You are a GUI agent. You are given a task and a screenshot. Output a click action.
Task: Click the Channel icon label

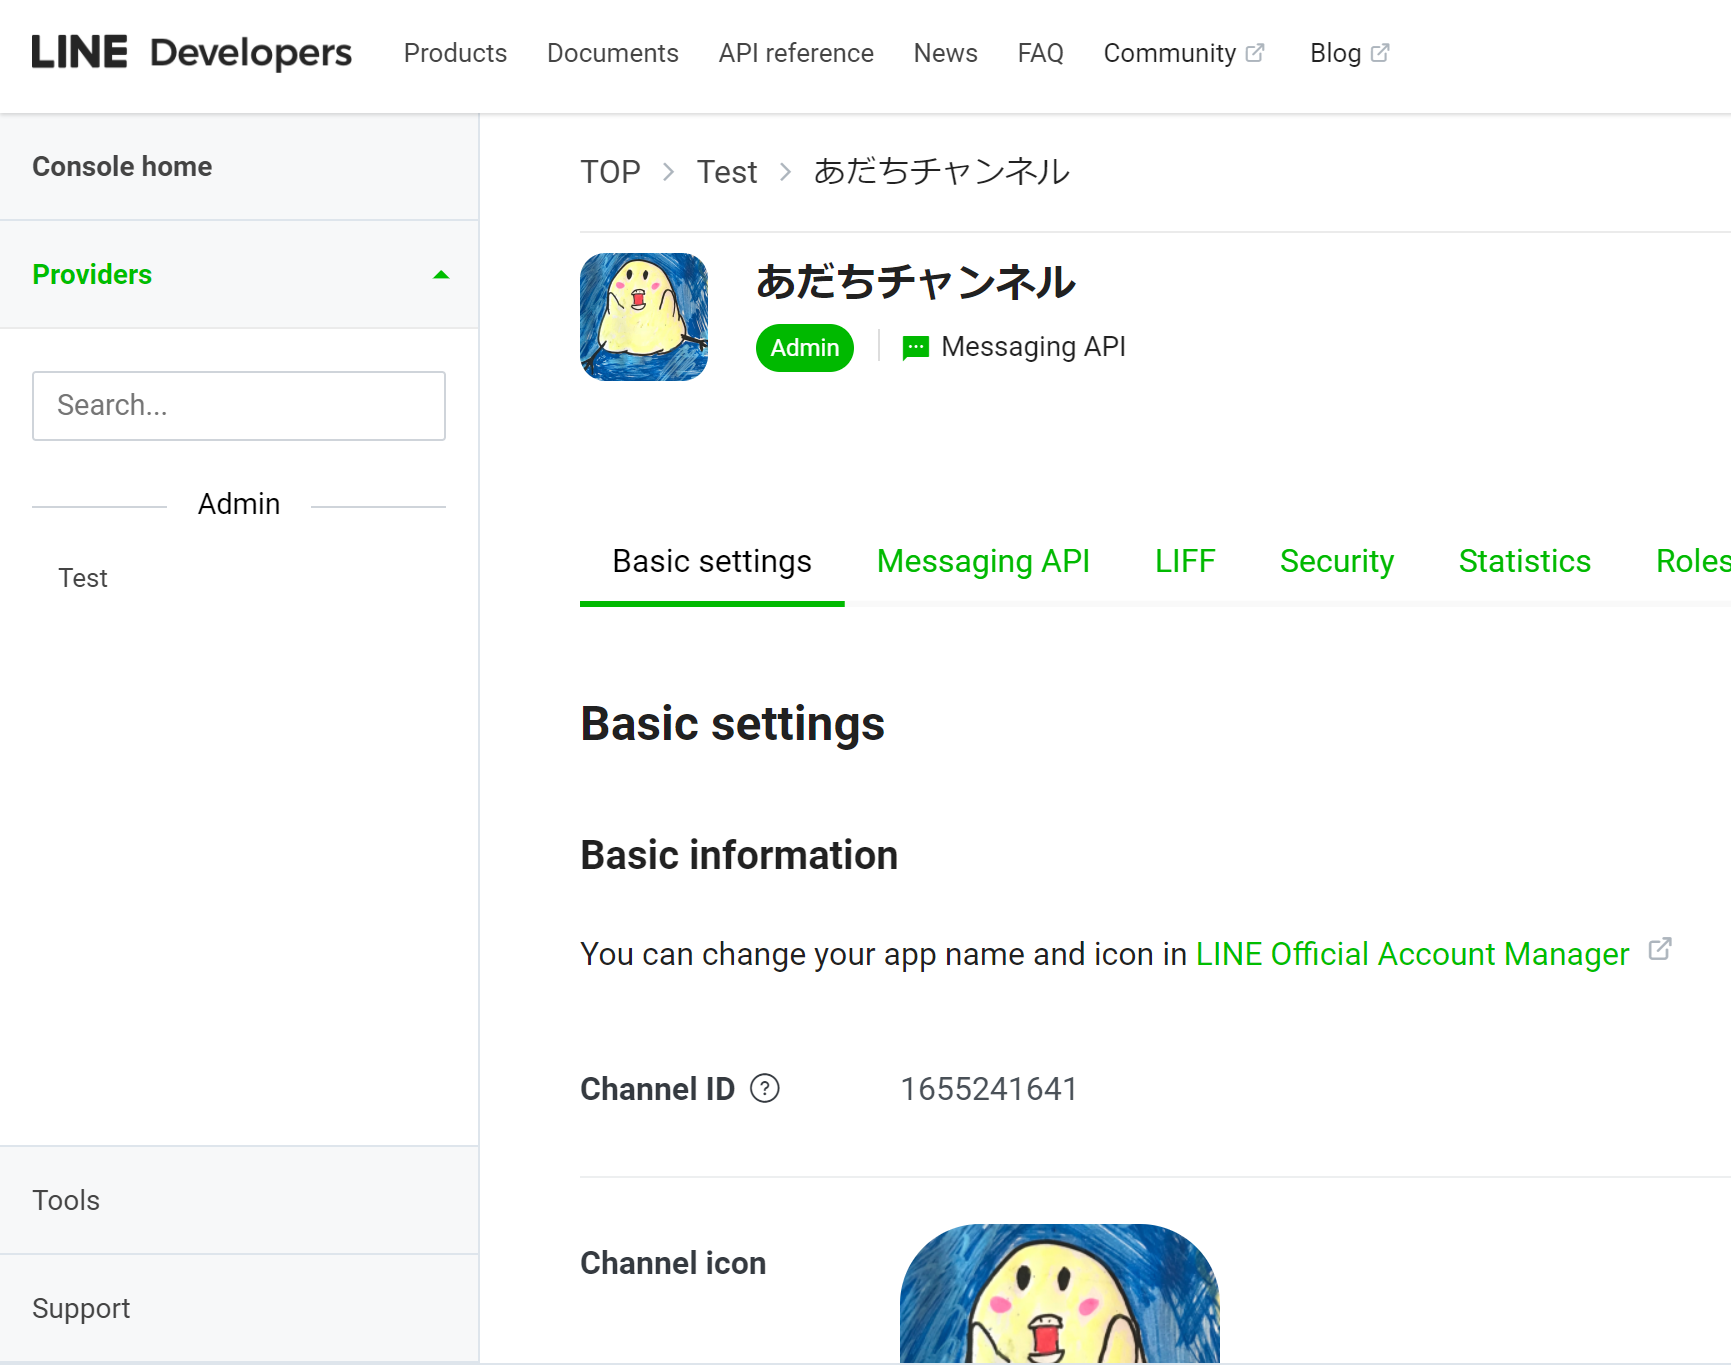(673, 1263)
